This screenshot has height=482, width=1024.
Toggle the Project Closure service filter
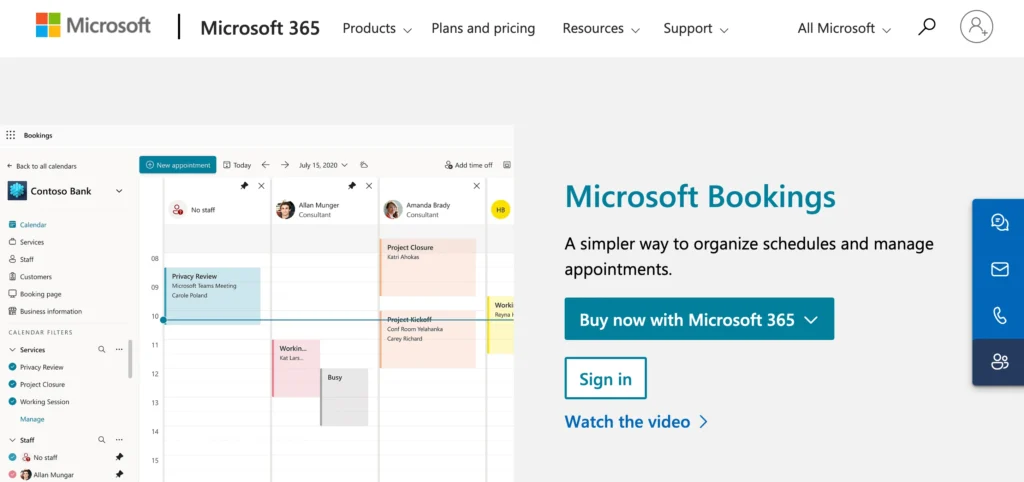point(12,385)
